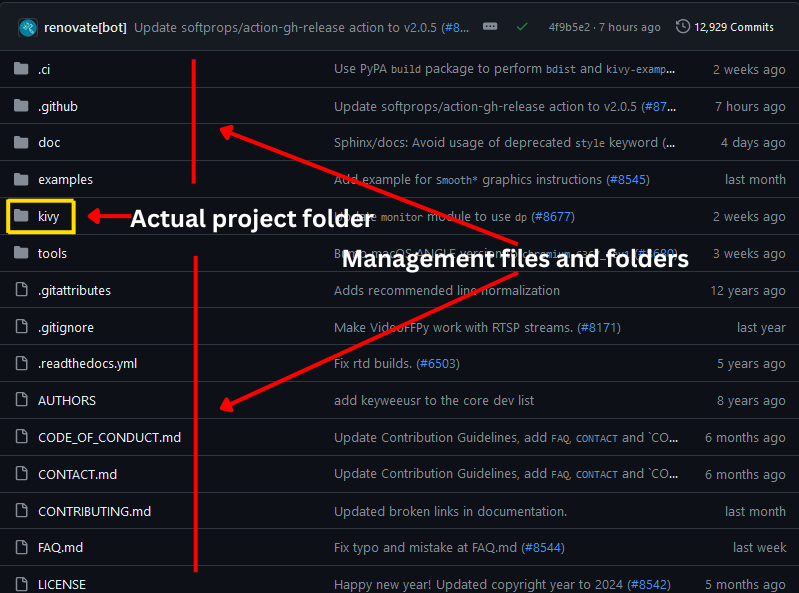Click the .gitignore file icon
The height and width of the screenshot is (593, 799).
[21, 327]
